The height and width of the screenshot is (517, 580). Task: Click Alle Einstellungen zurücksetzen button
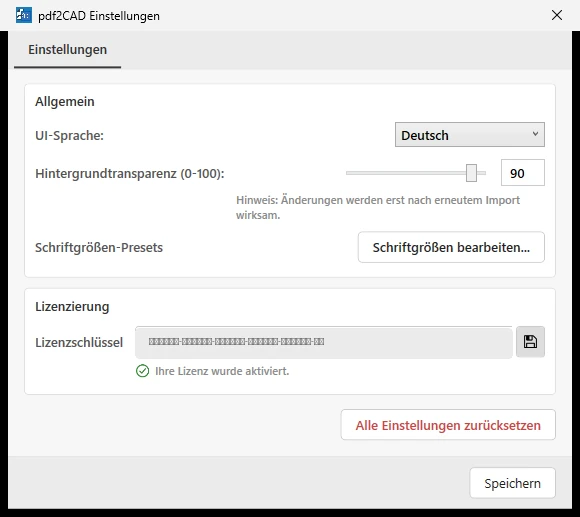pos(448,425)
